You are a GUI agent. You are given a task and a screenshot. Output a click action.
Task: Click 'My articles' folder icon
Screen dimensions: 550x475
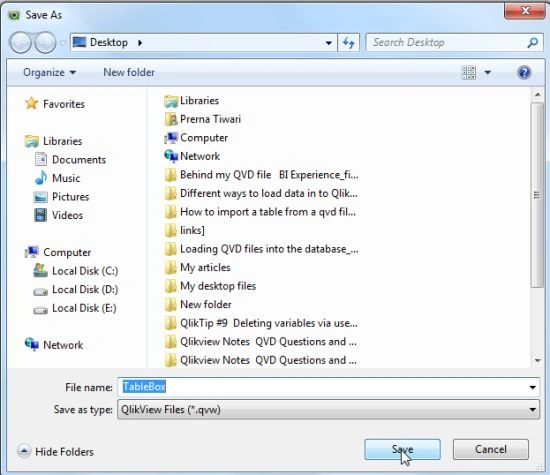(x=171, y=268)
